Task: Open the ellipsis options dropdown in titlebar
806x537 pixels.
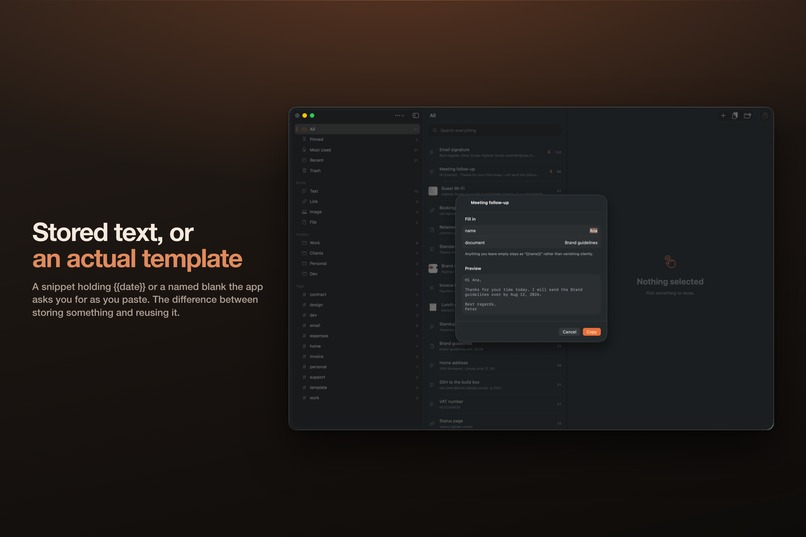Action: tap(399, 116)
